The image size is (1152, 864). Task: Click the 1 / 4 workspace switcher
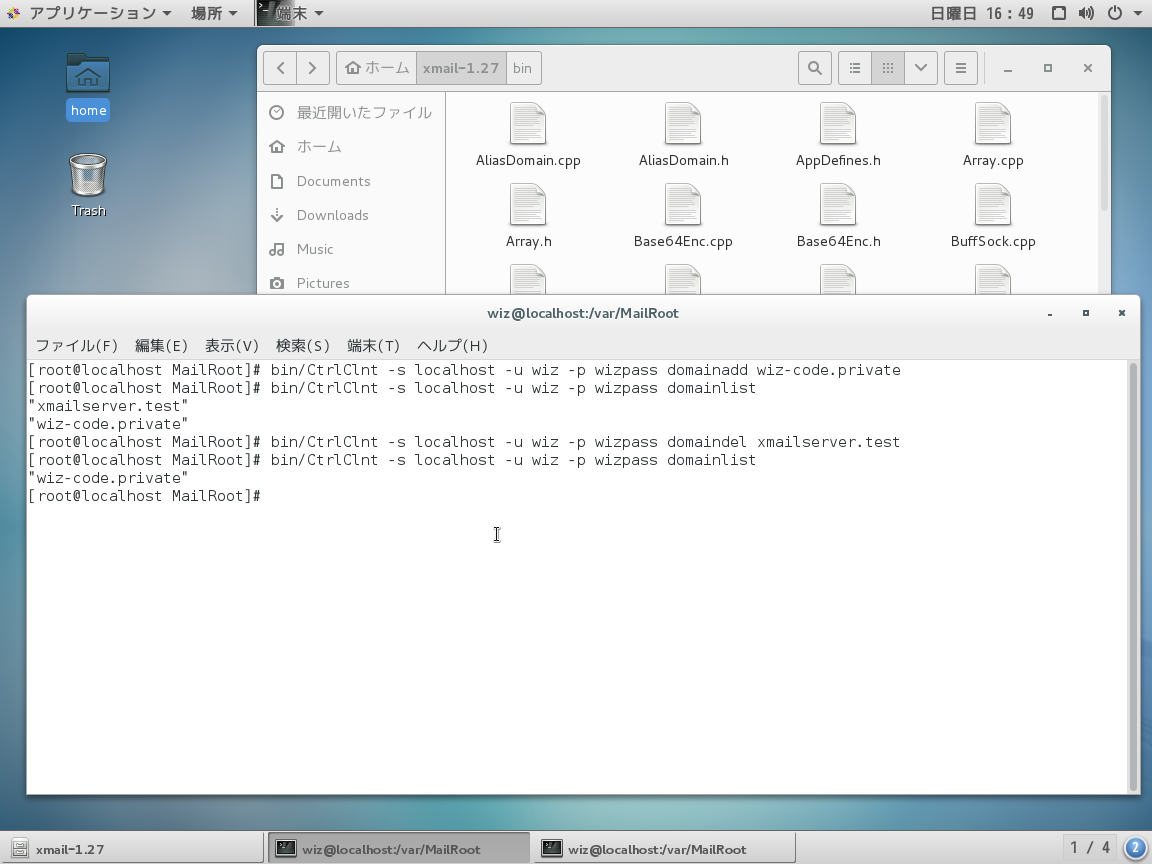[1090, 849]
